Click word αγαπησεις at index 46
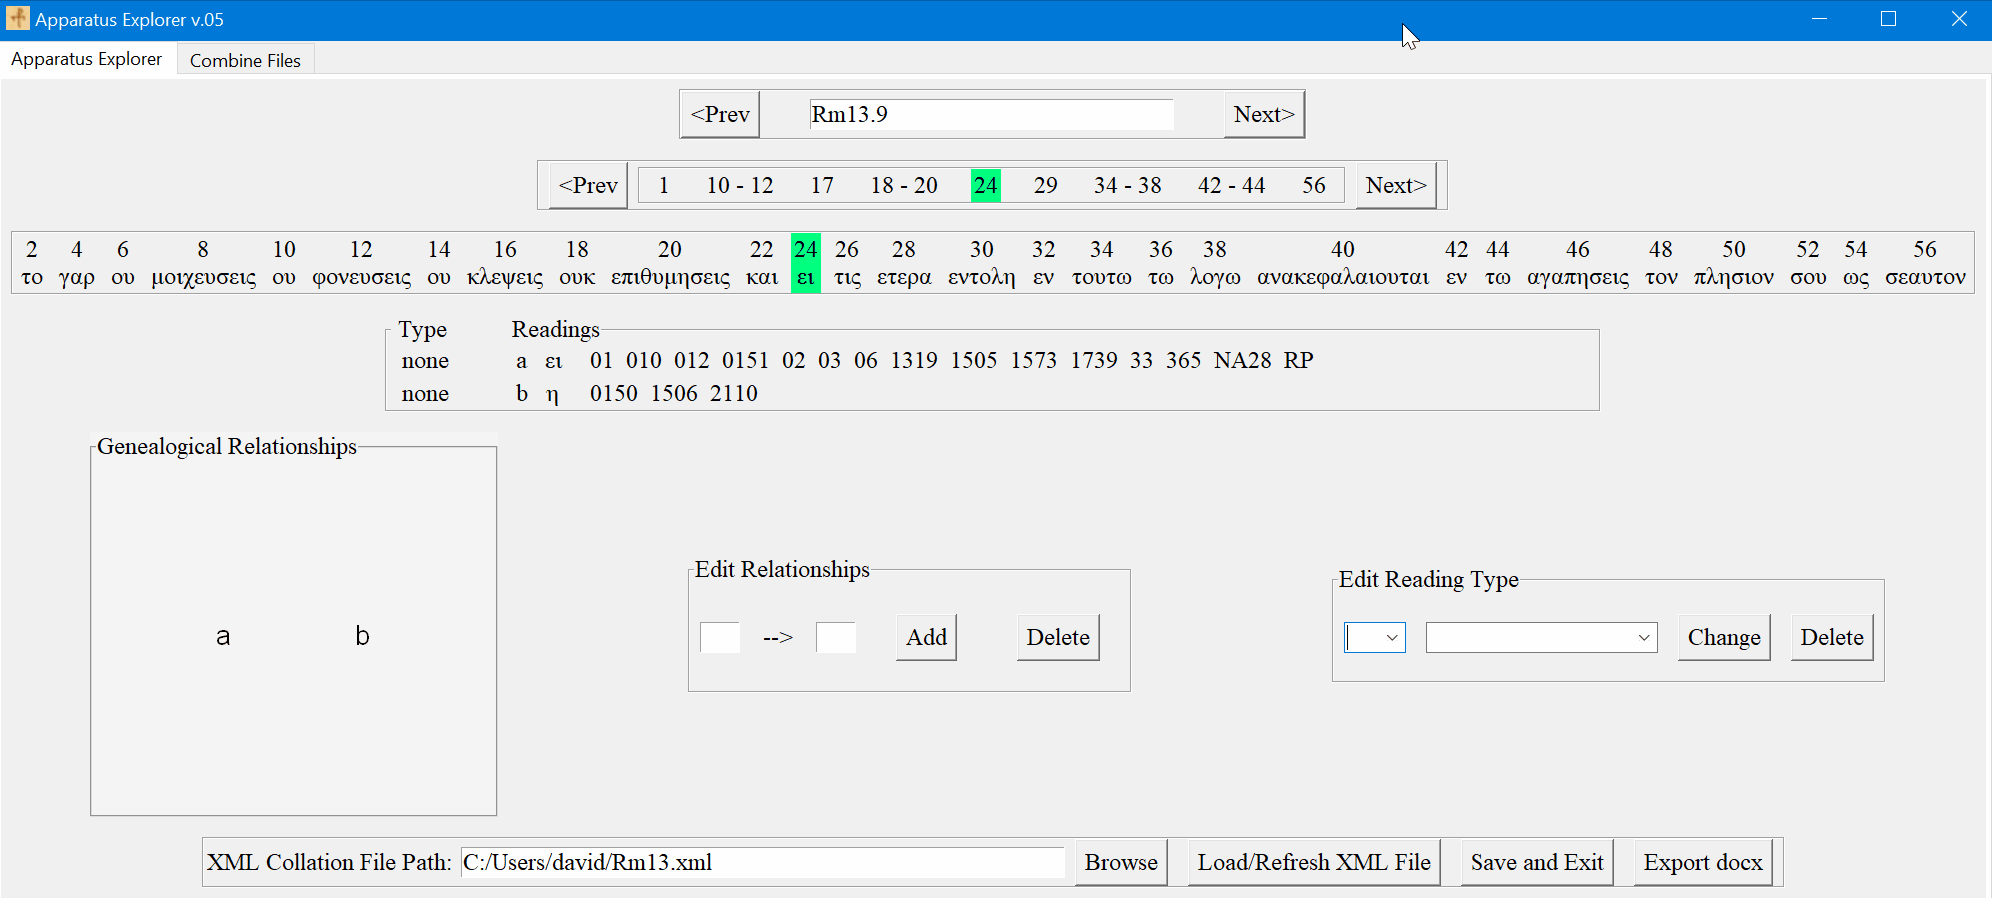 (1578, 277)
